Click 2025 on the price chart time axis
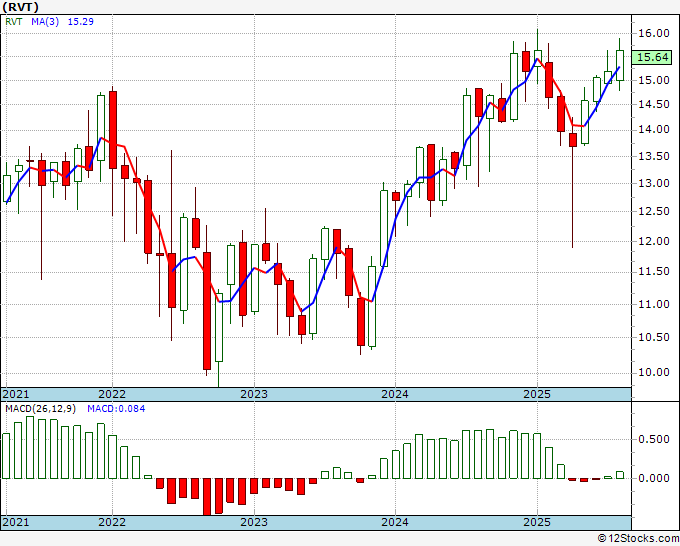 (537, 394)
